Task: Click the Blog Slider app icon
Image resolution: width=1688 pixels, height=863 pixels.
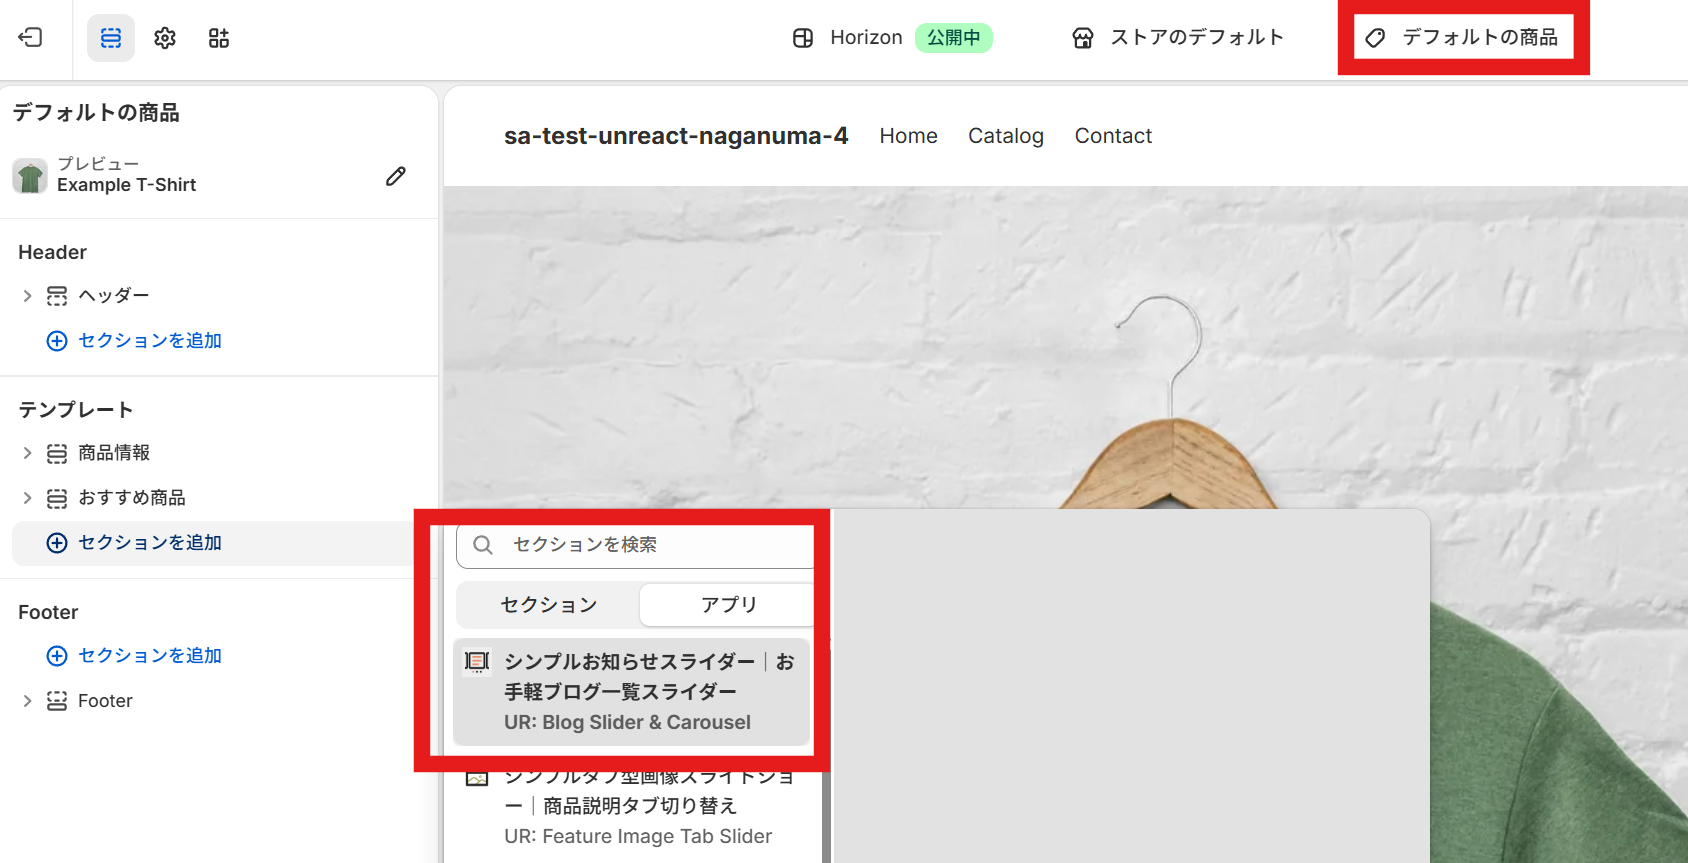Action: click(x=478, y=662)
